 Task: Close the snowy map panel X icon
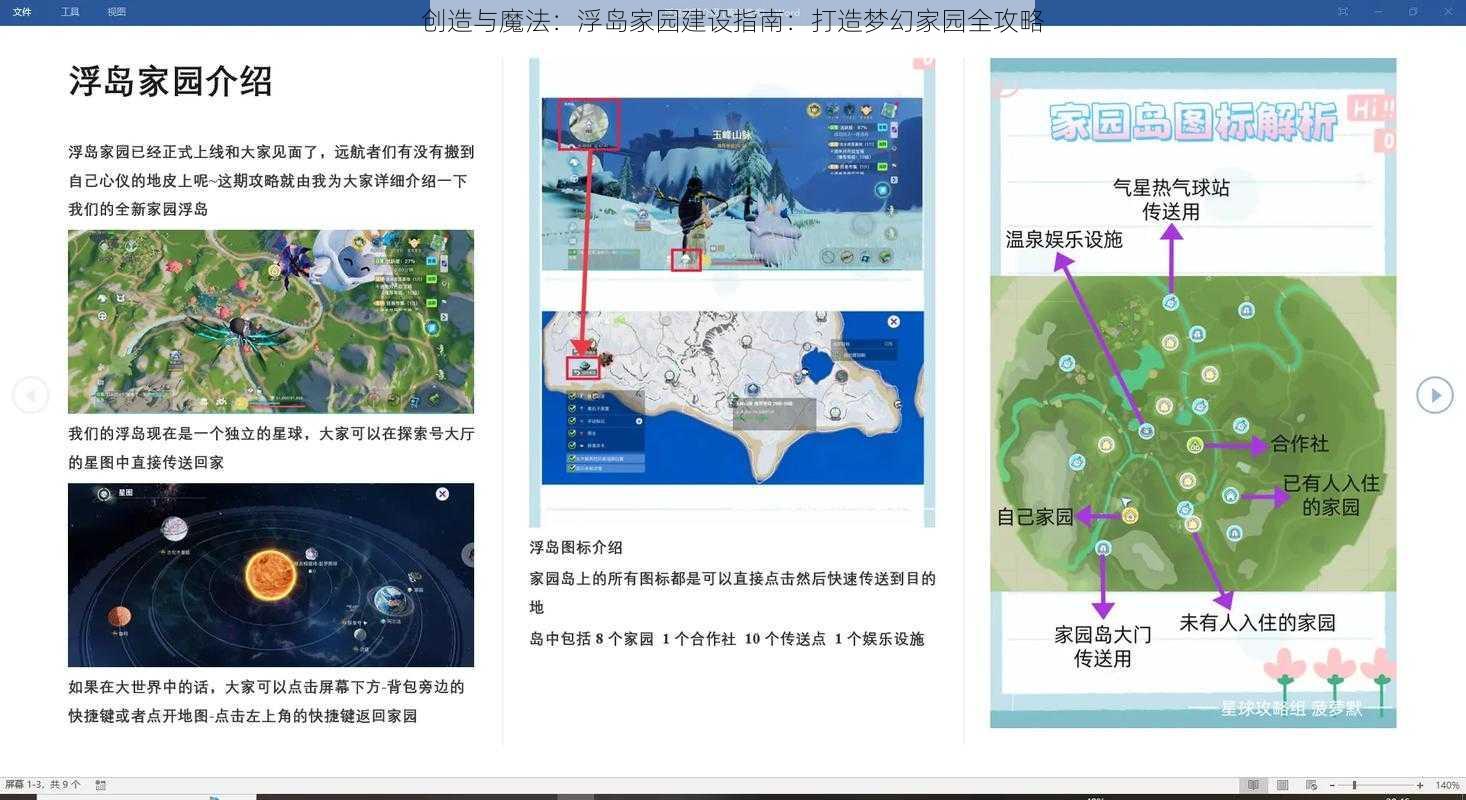pos(893,322)
